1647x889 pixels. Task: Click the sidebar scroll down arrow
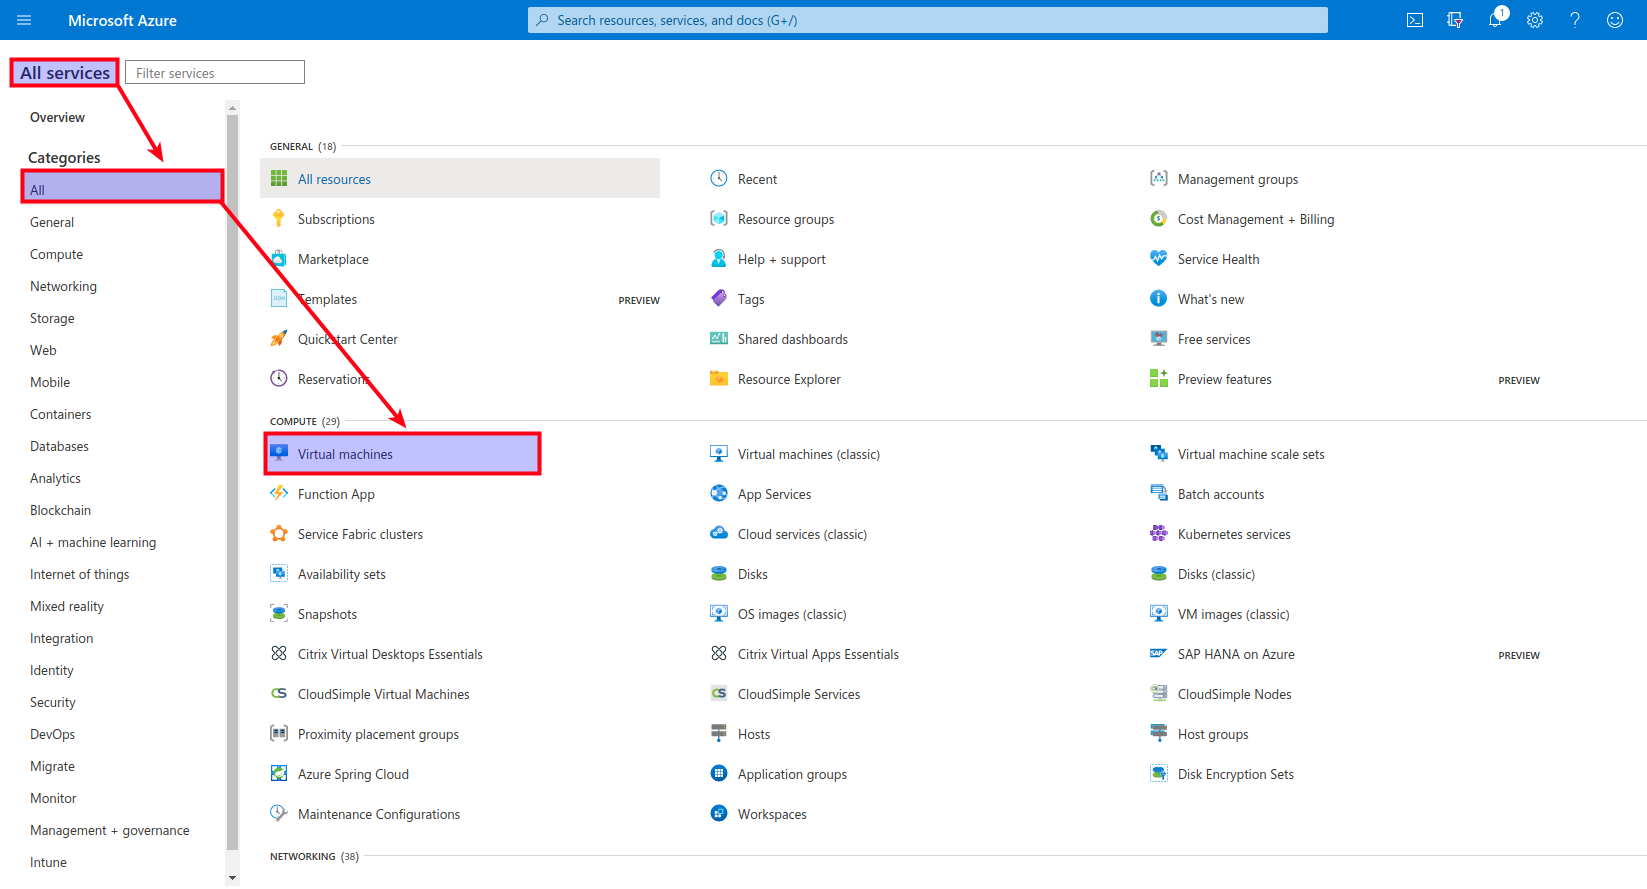[x=232, y=878]
